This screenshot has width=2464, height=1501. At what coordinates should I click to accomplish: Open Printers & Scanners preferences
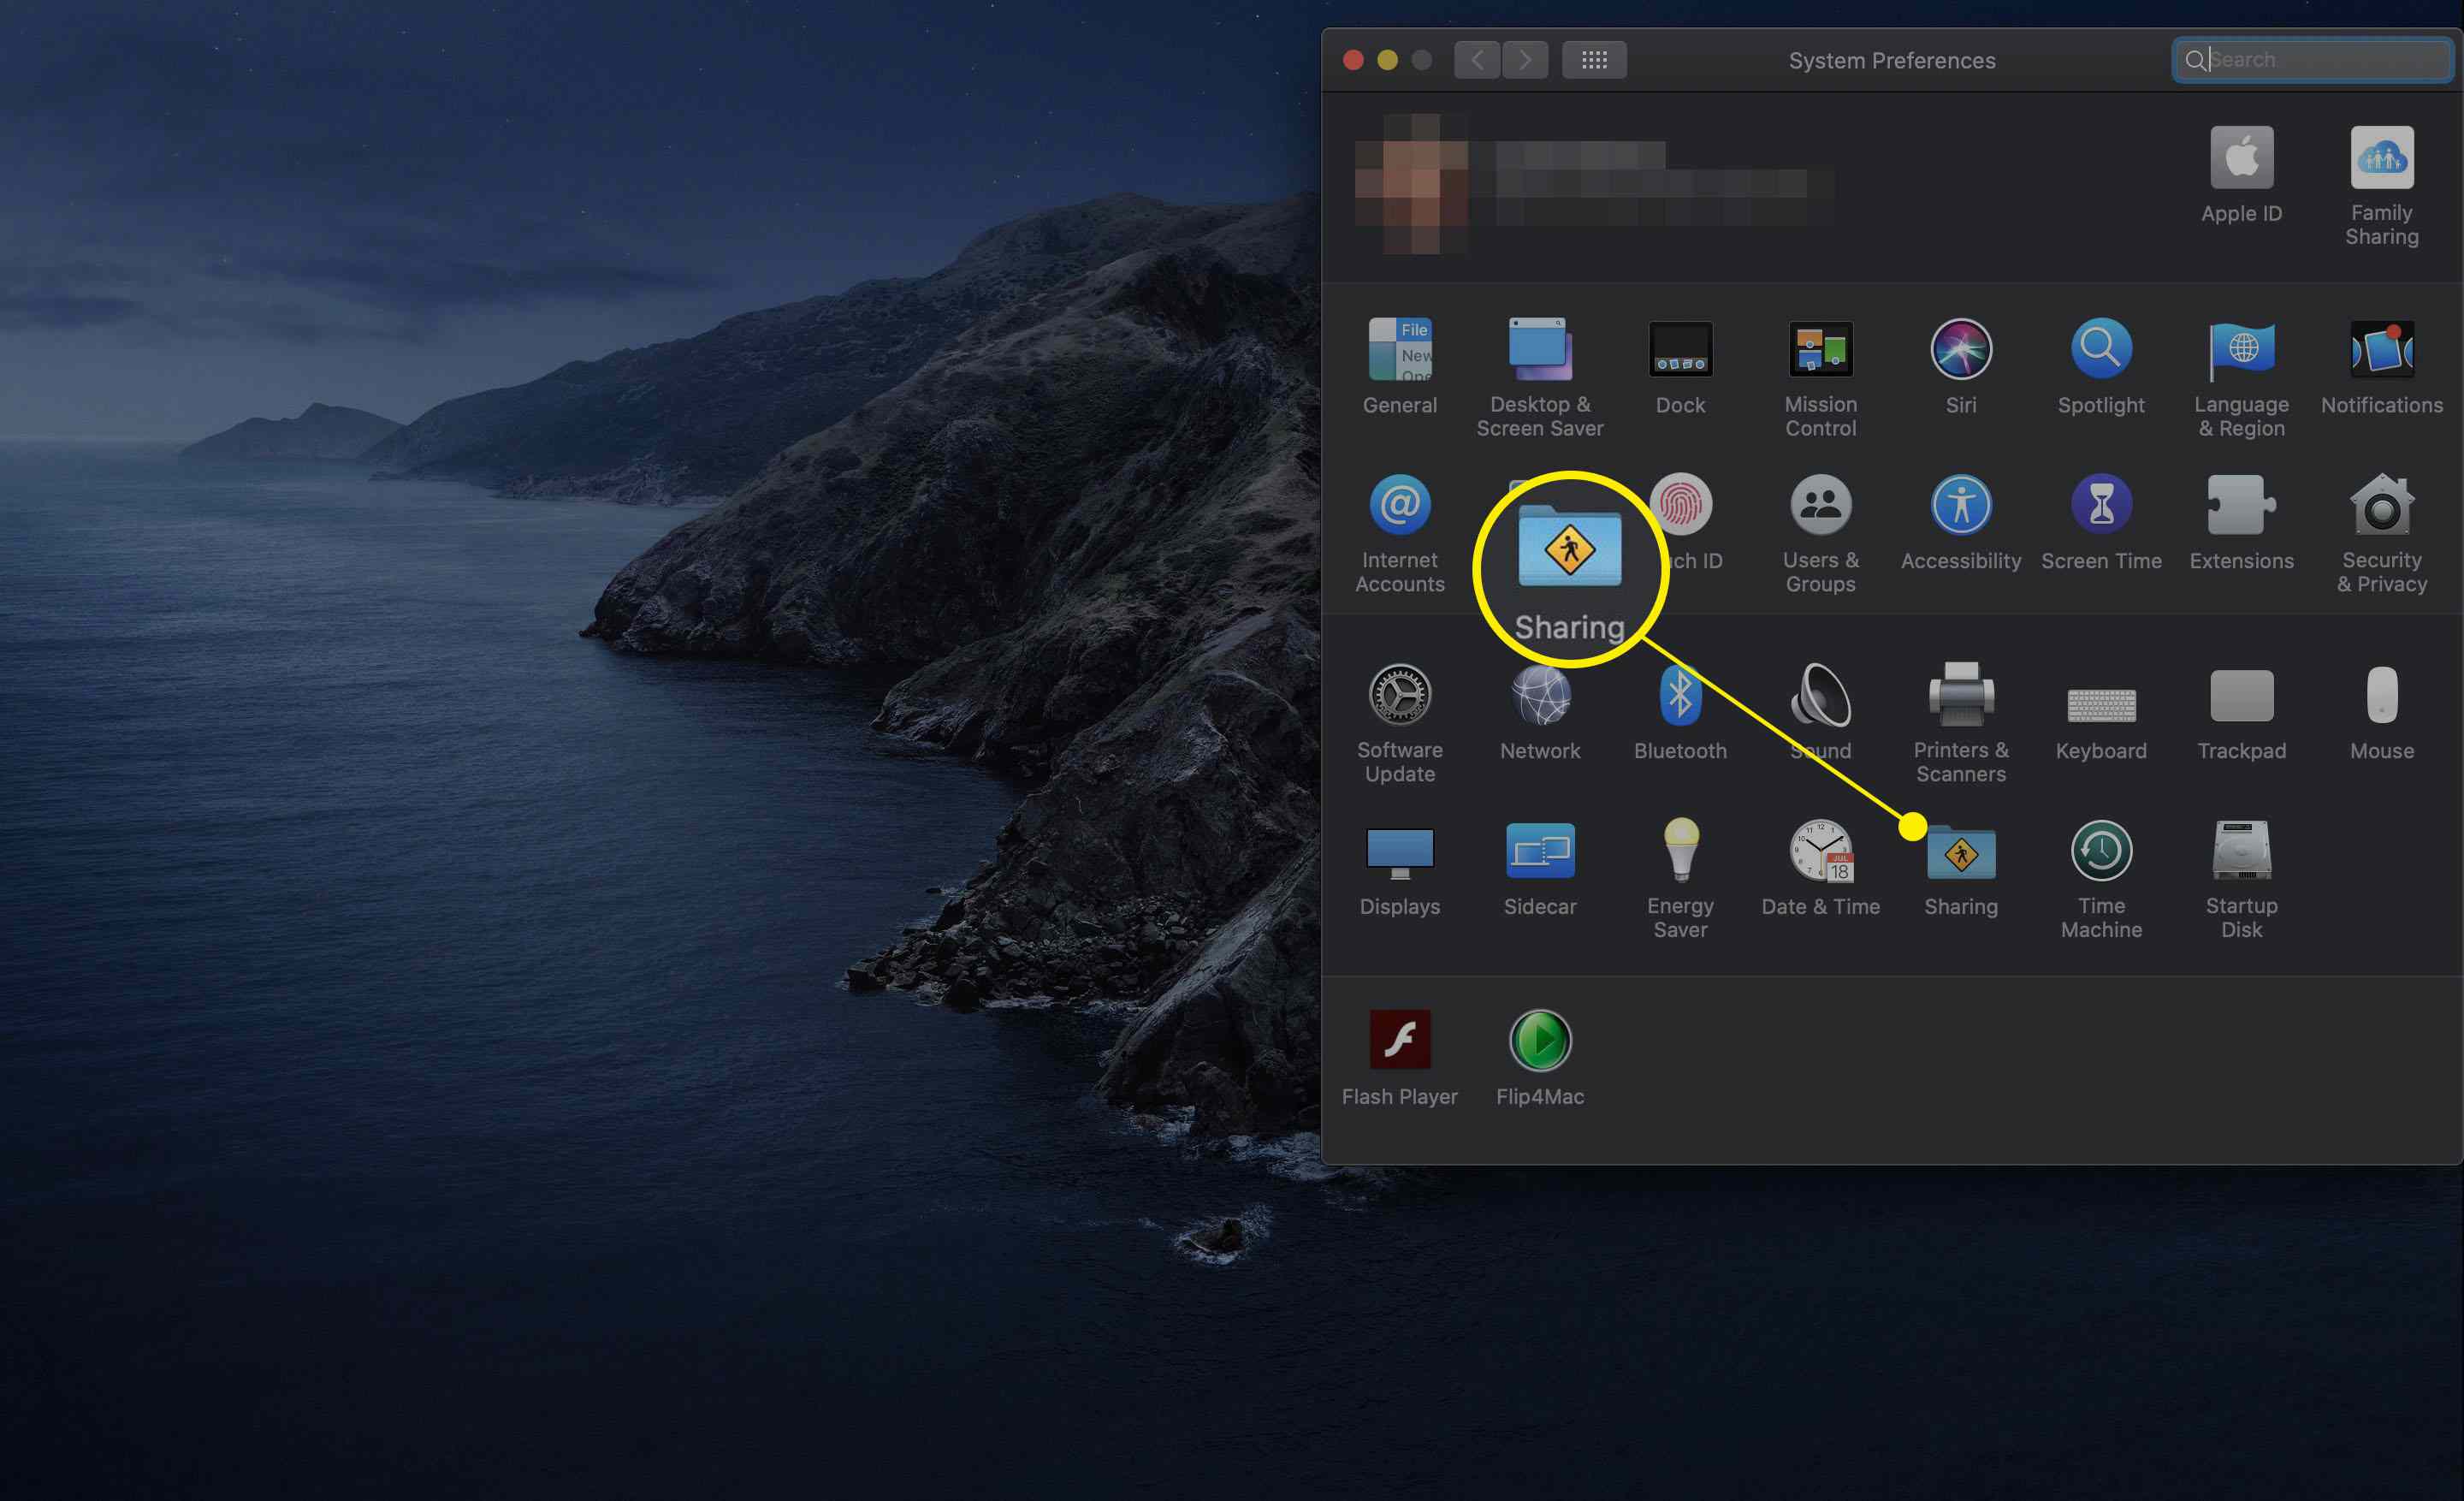(1961, 694)
